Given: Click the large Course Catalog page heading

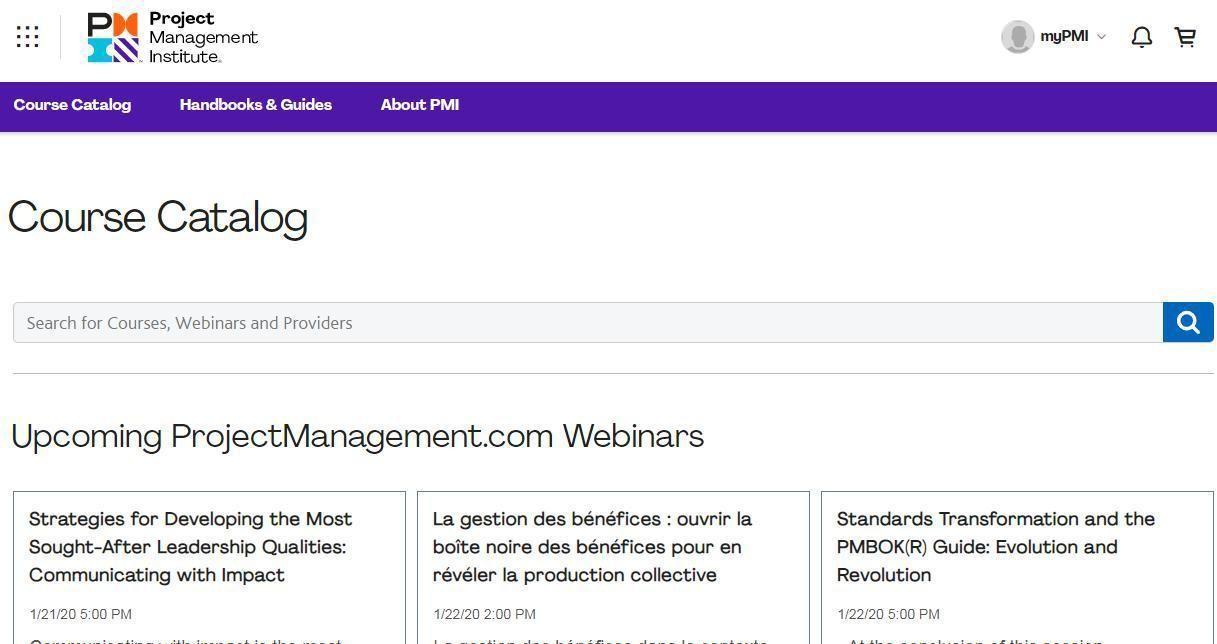Looking at the screenshot, I should [x=158, y=218].
